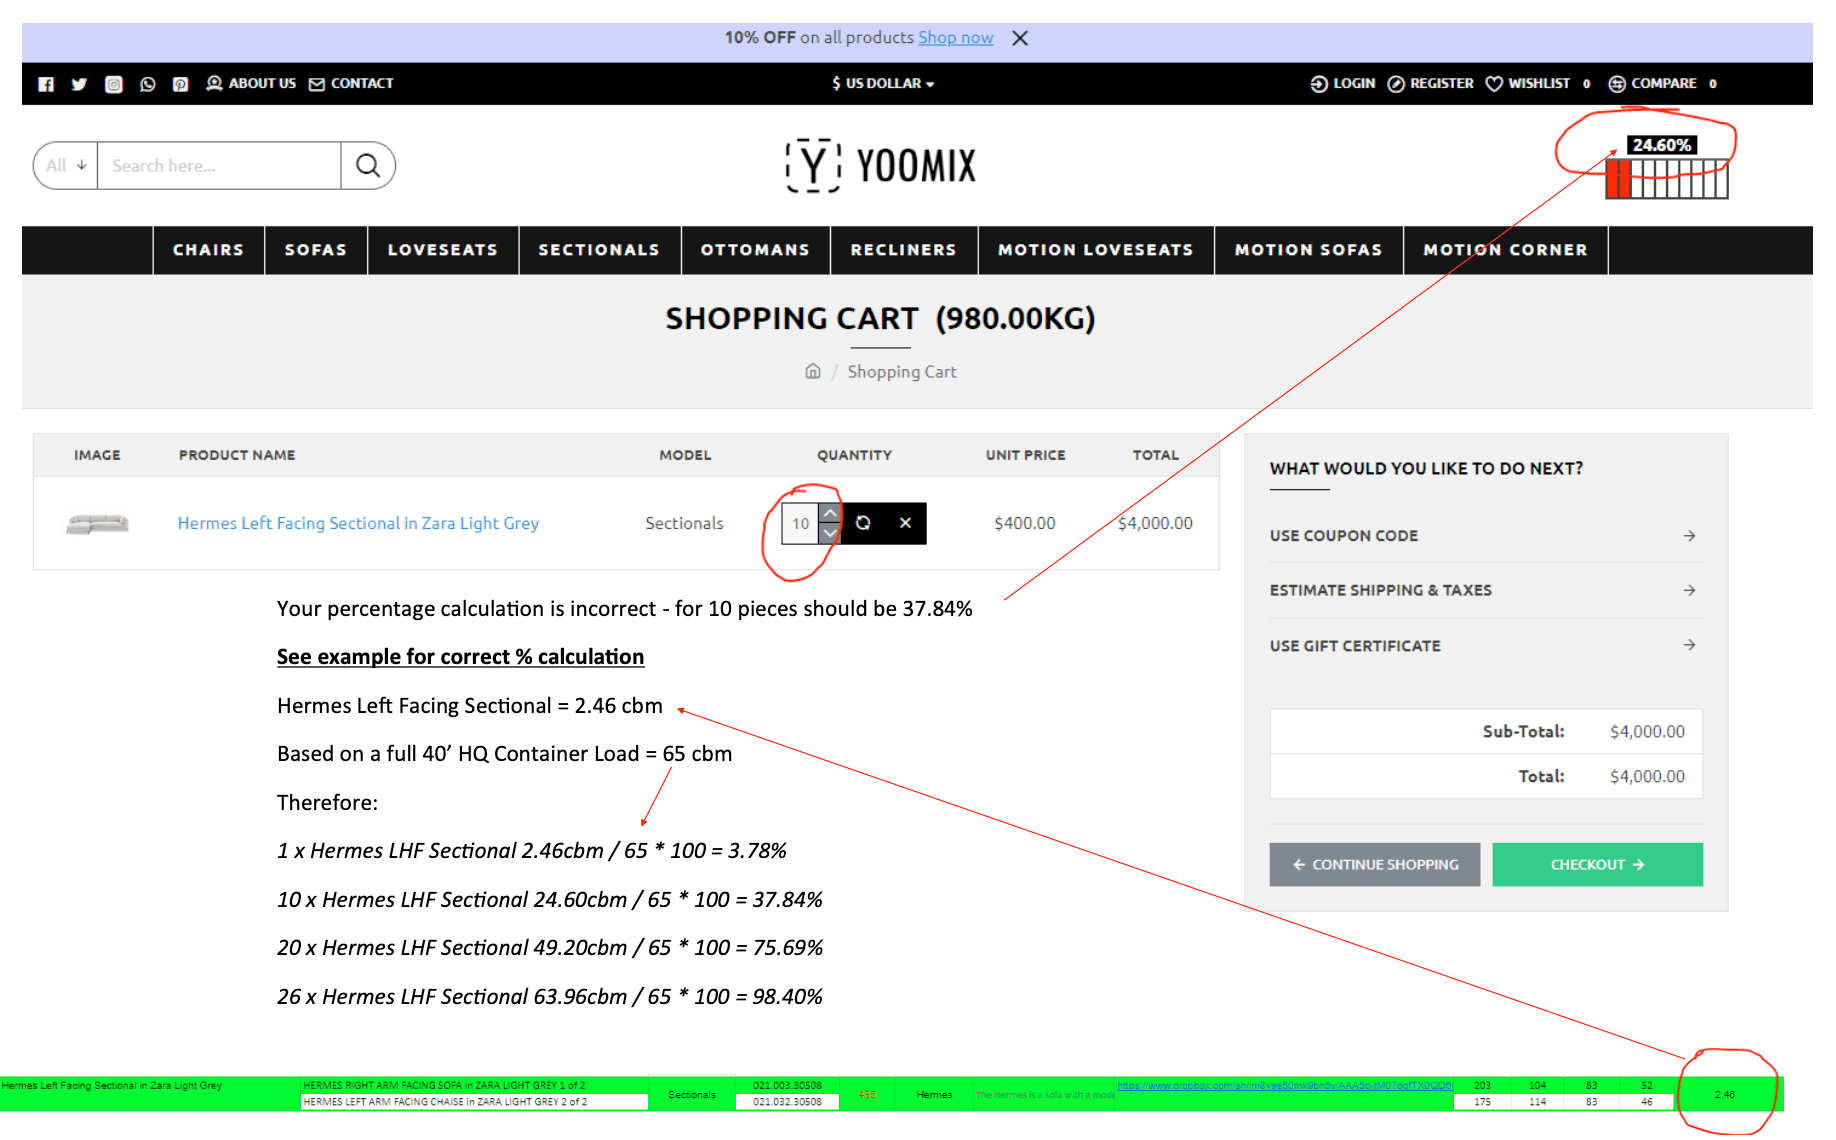Click the Contact link

click(351, 84)
